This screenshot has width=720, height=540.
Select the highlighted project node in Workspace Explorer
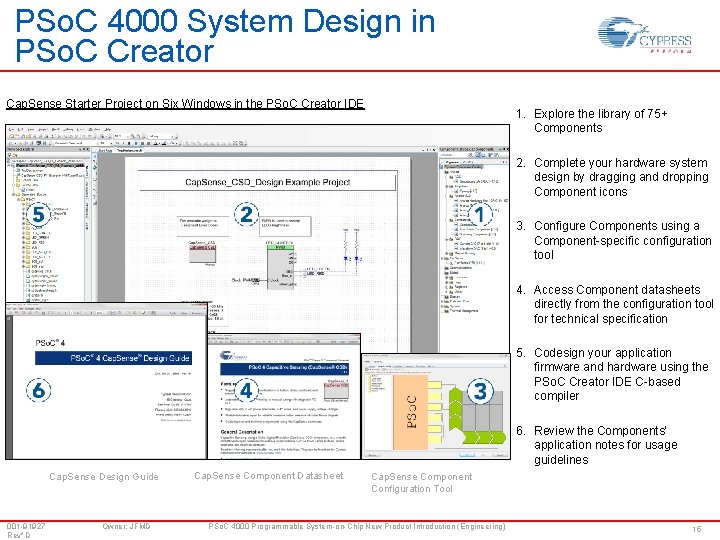pyautogui.click(x=51, y=165)
